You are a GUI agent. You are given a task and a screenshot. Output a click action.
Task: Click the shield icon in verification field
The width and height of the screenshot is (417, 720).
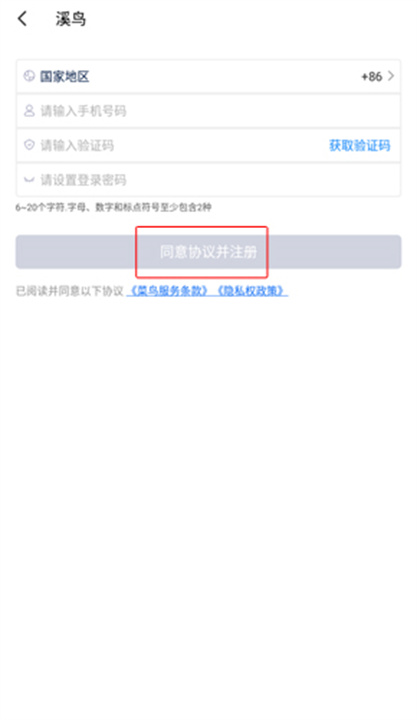click(x=29, y=145)
